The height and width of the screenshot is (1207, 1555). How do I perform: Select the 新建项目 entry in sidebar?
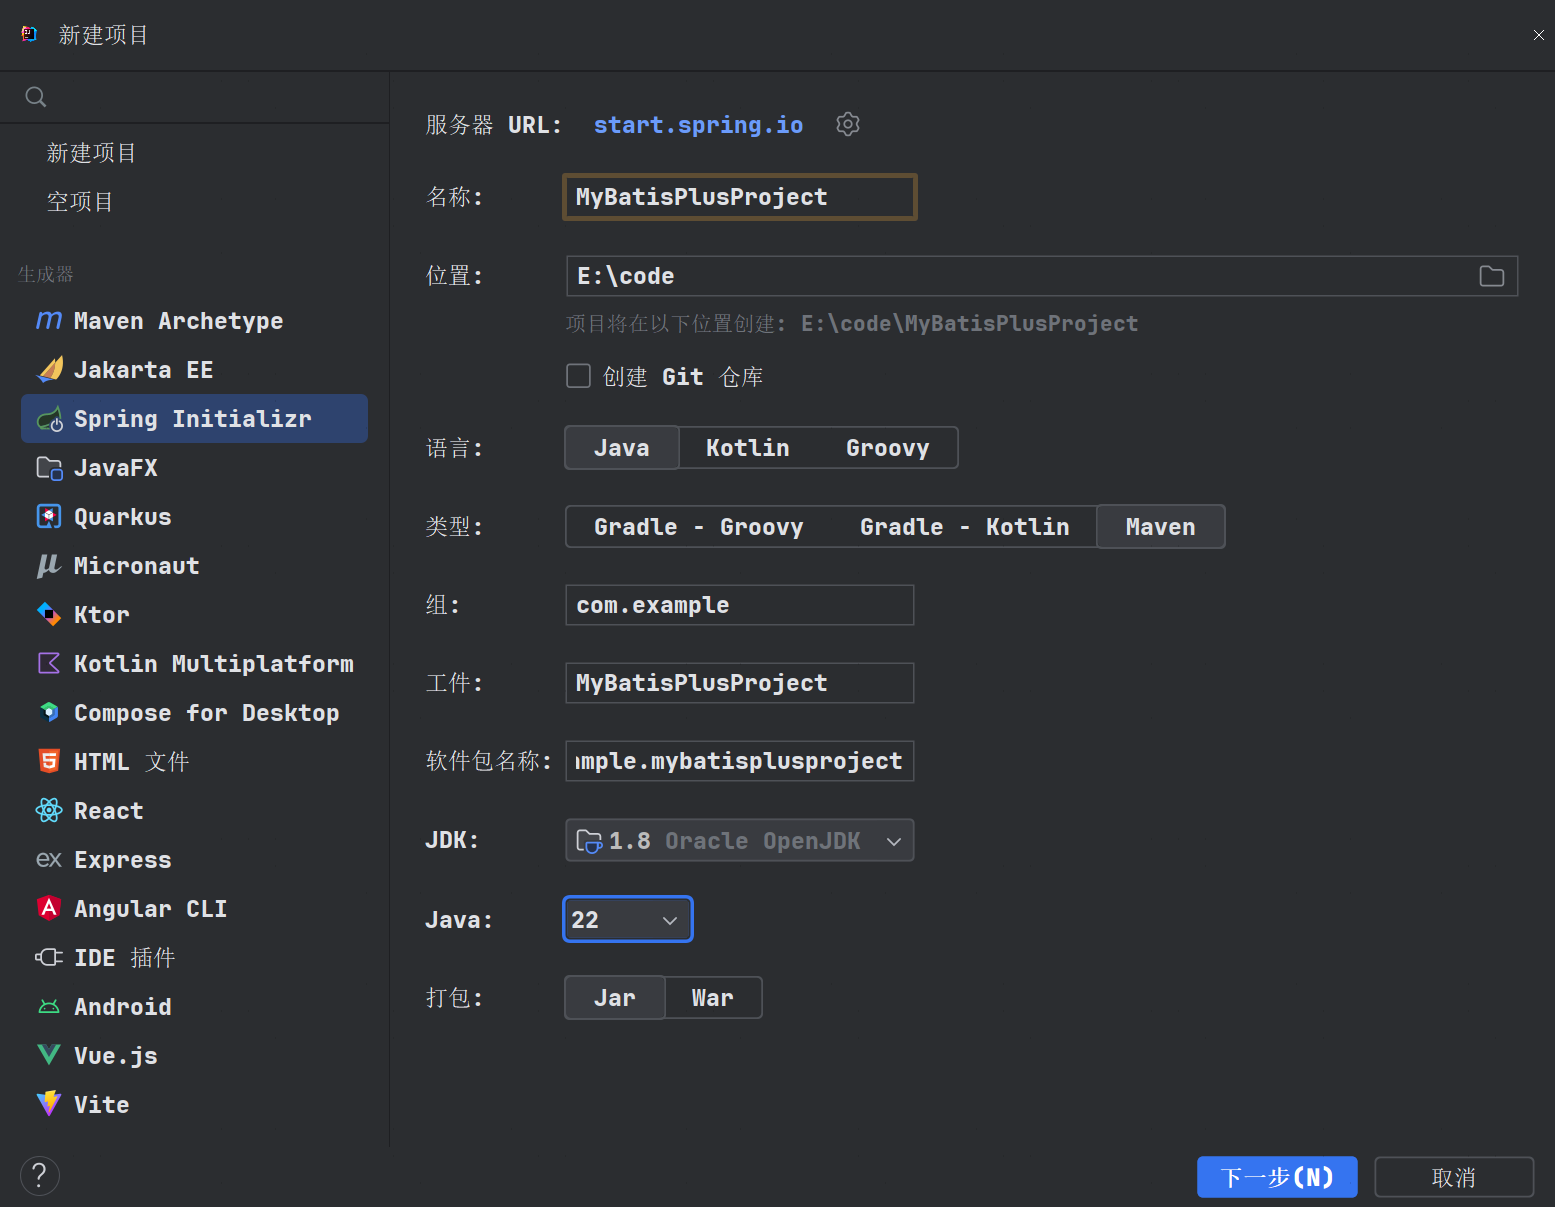point(92,153)
